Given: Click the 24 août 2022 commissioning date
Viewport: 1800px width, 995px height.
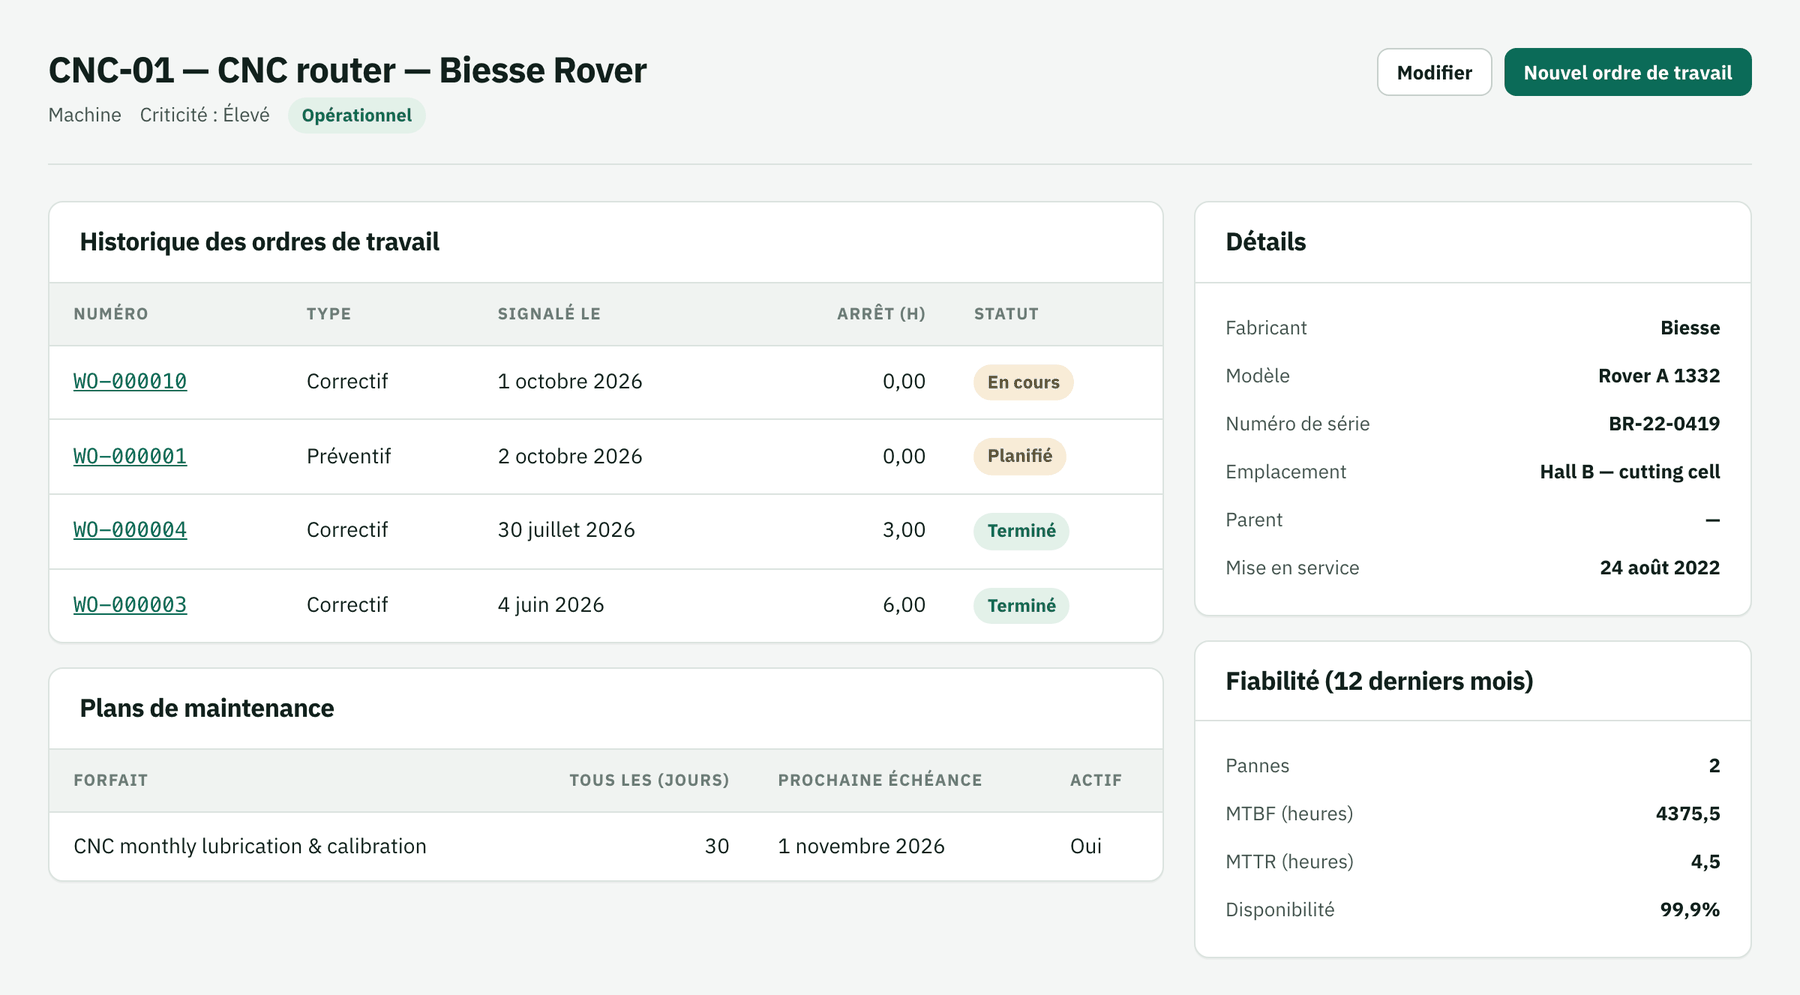Looking at the screenshot, I should pyautogui.click(x=1660, y=568).
